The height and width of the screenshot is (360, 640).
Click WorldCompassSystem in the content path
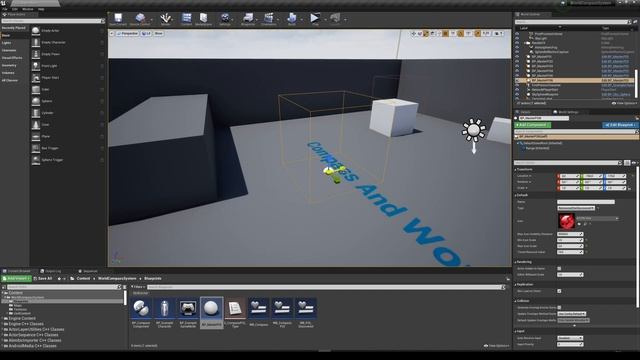click(117, 278)
